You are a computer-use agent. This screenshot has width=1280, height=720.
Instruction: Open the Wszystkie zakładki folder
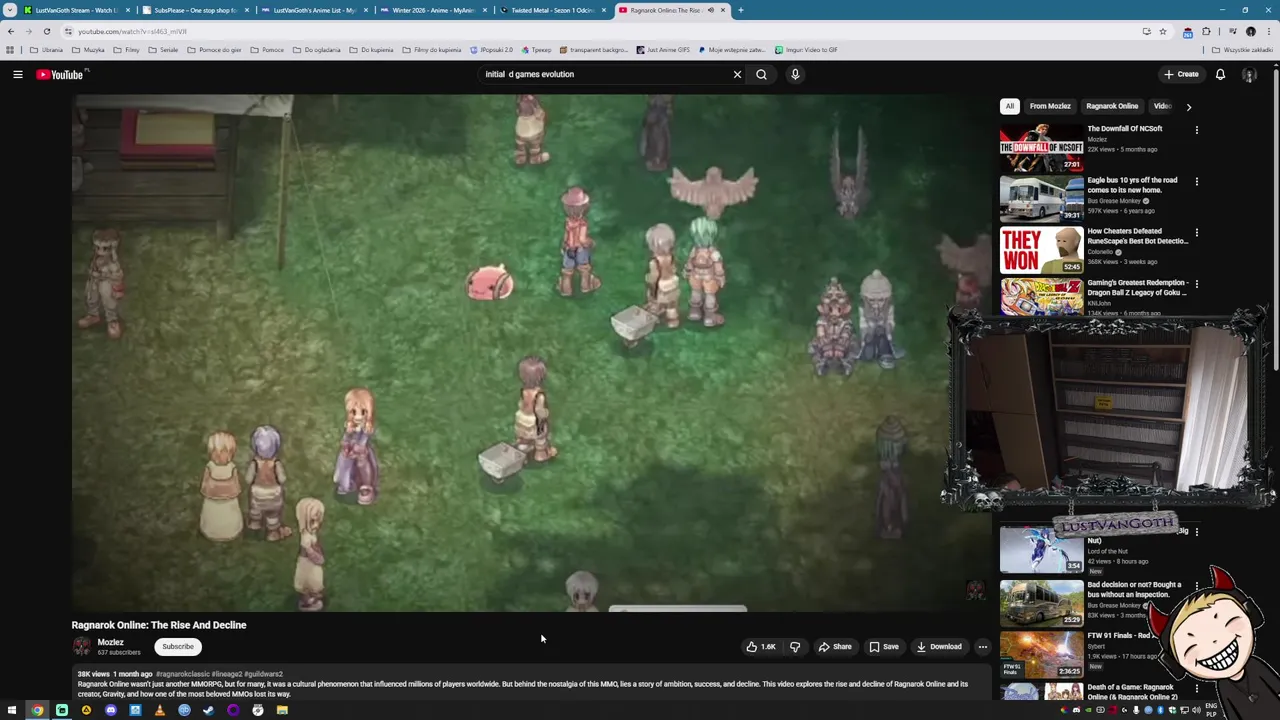tap(1243, 50)
